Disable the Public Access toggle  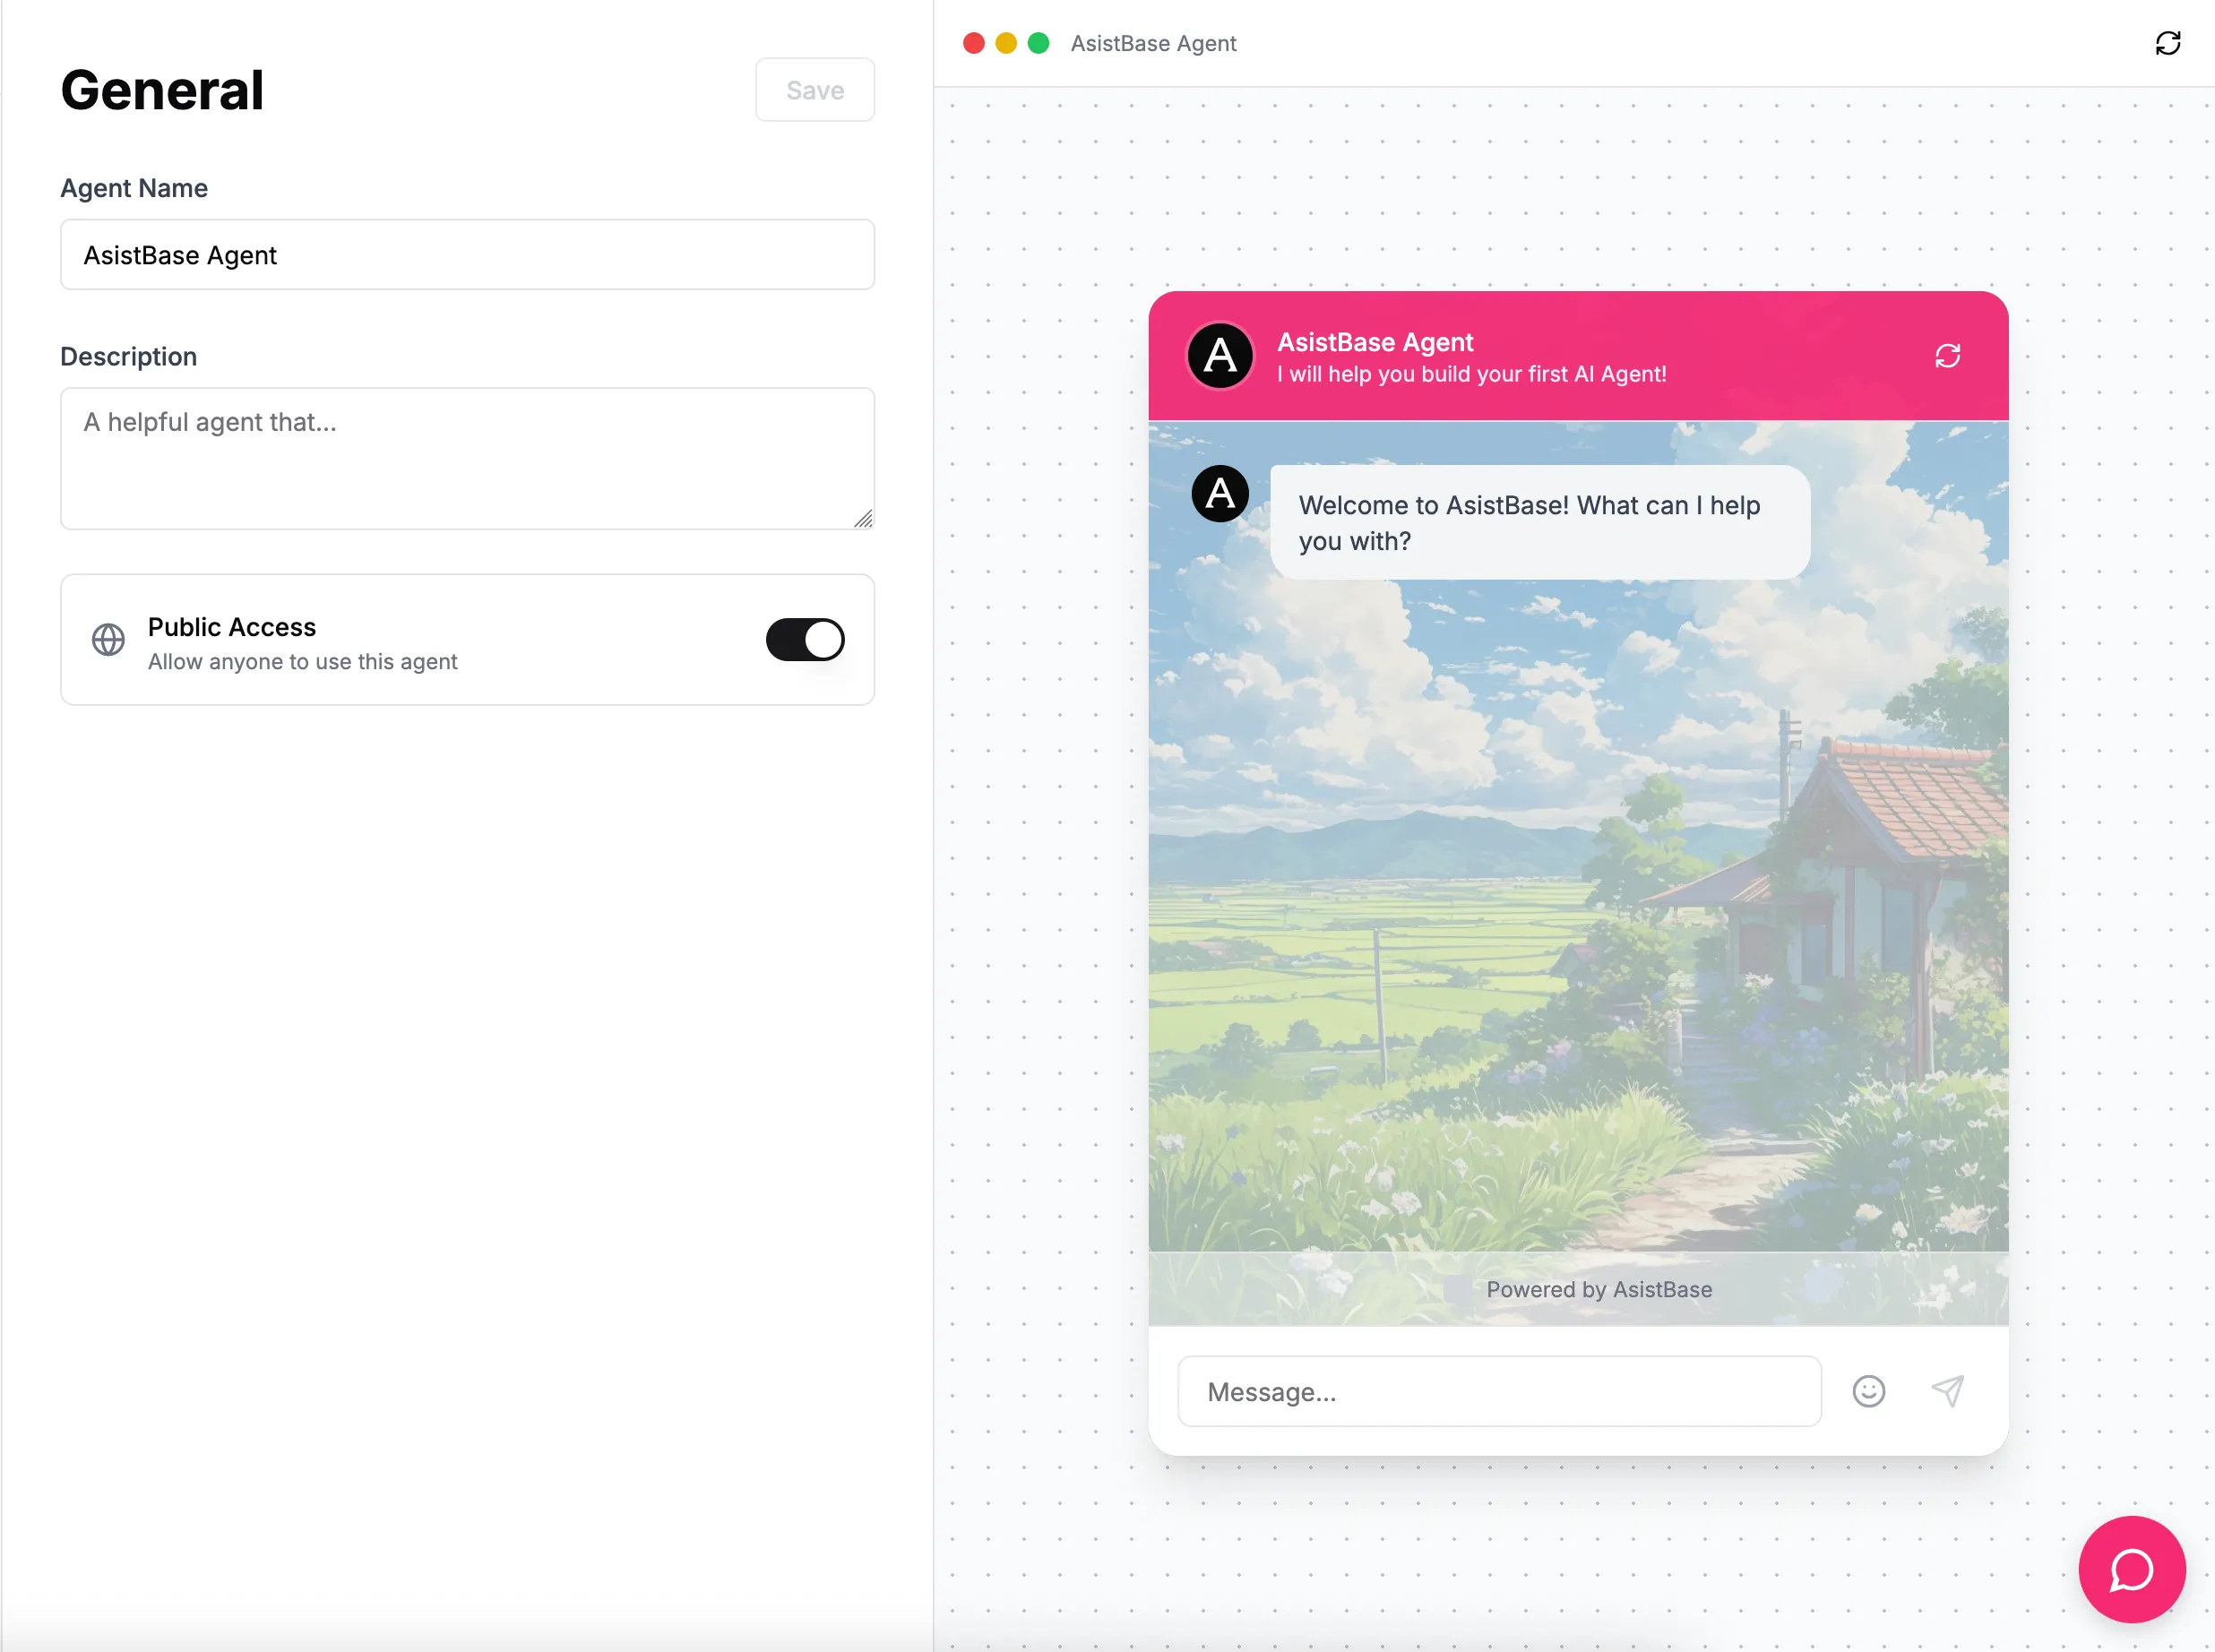[x=805, y=640]
